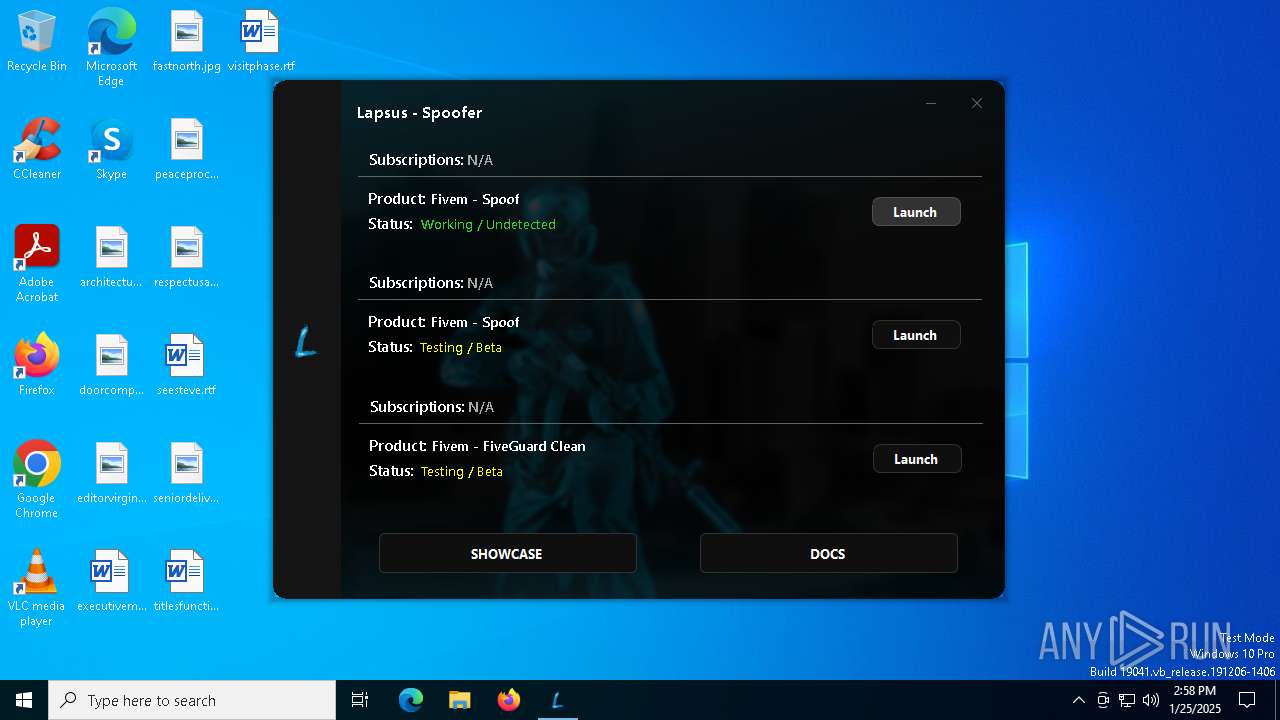Select the seniordeliv... image file icon
Image resolution: width=1280 pixels, height=720 pixels.
click(187, 474)
